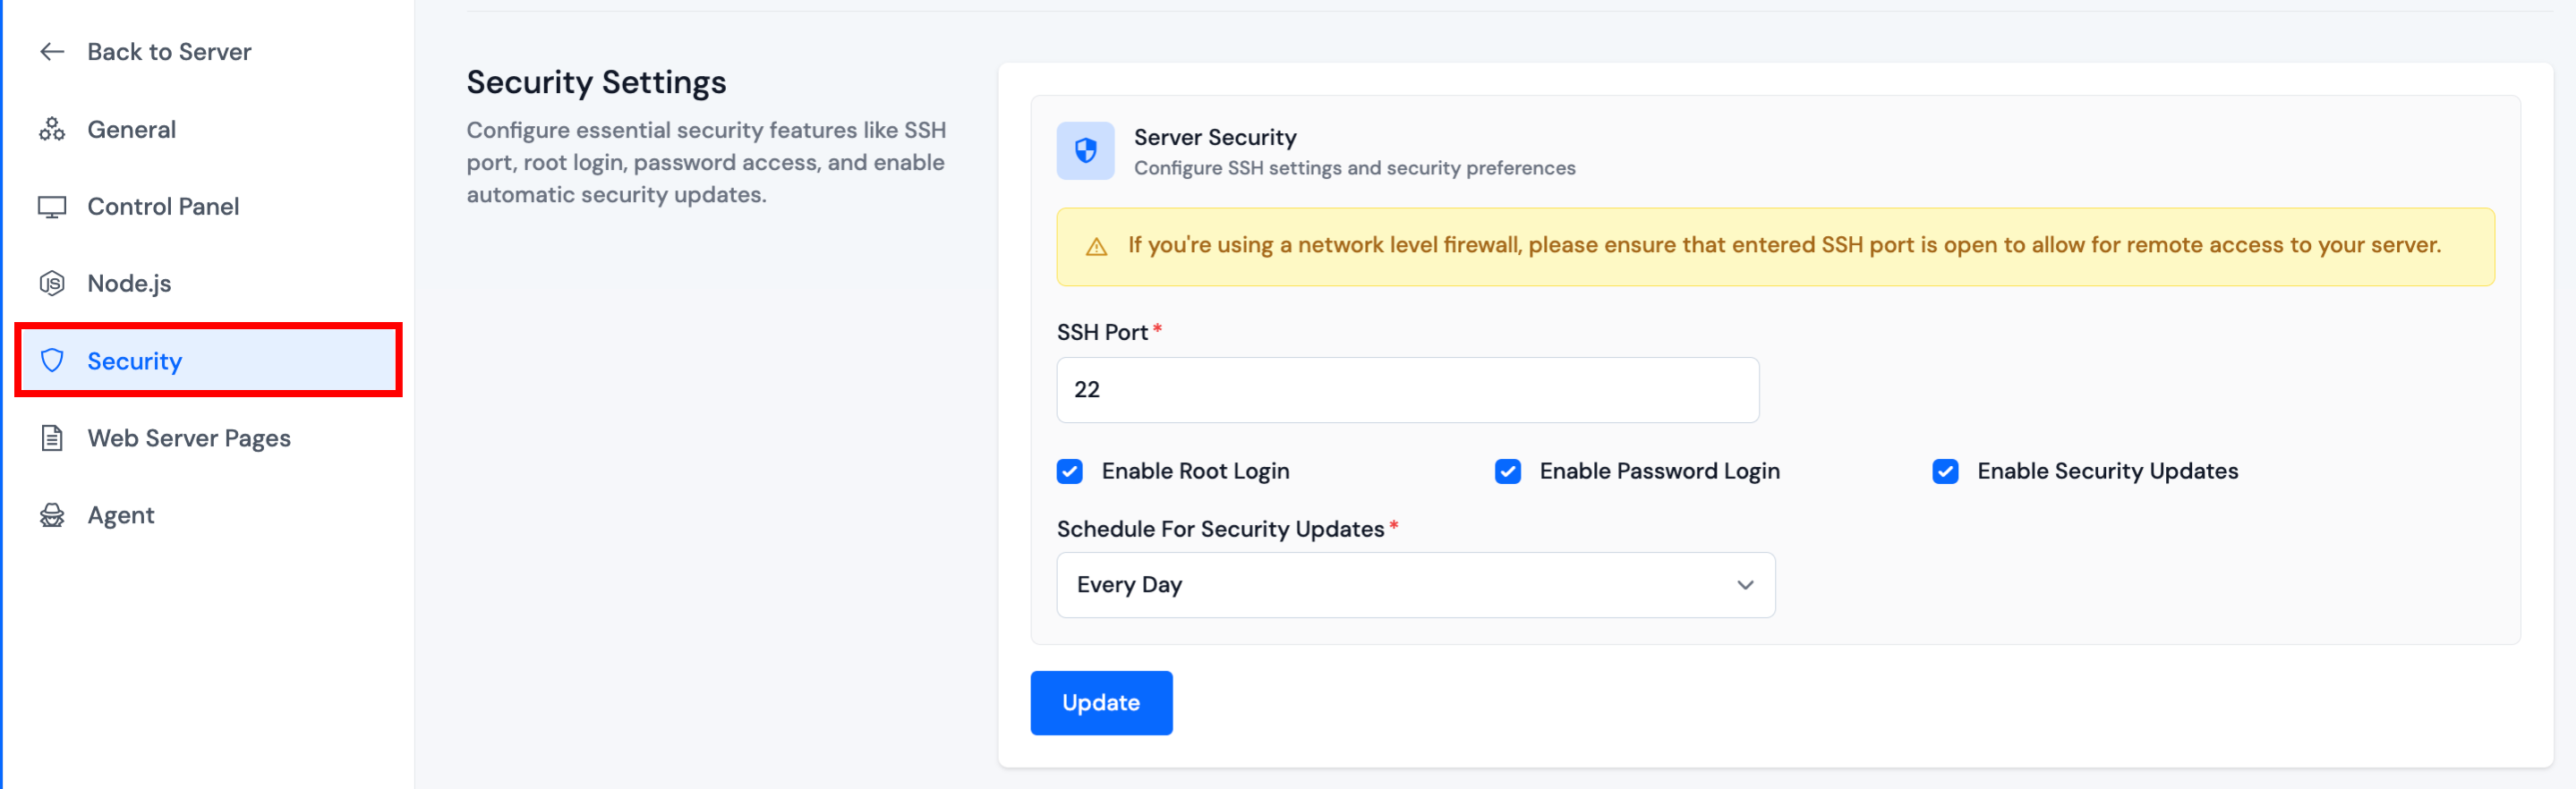Disable the Enable Root Login checkbox
Viewport: 2576px width, 789px height.
click(1069, 471)
